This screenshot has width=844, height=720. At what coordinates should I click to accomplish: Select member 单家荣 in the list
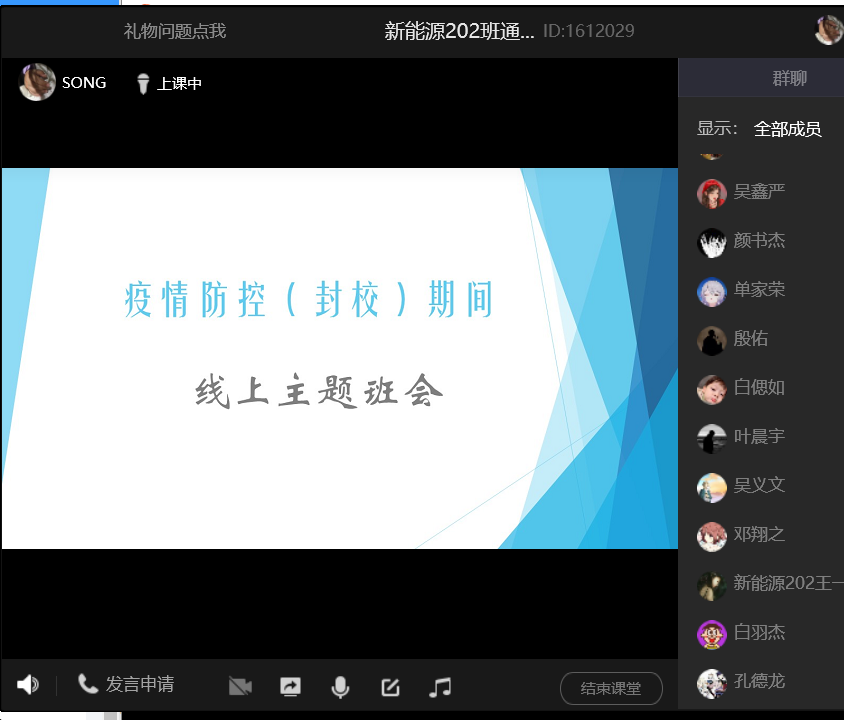pos(759,290)
